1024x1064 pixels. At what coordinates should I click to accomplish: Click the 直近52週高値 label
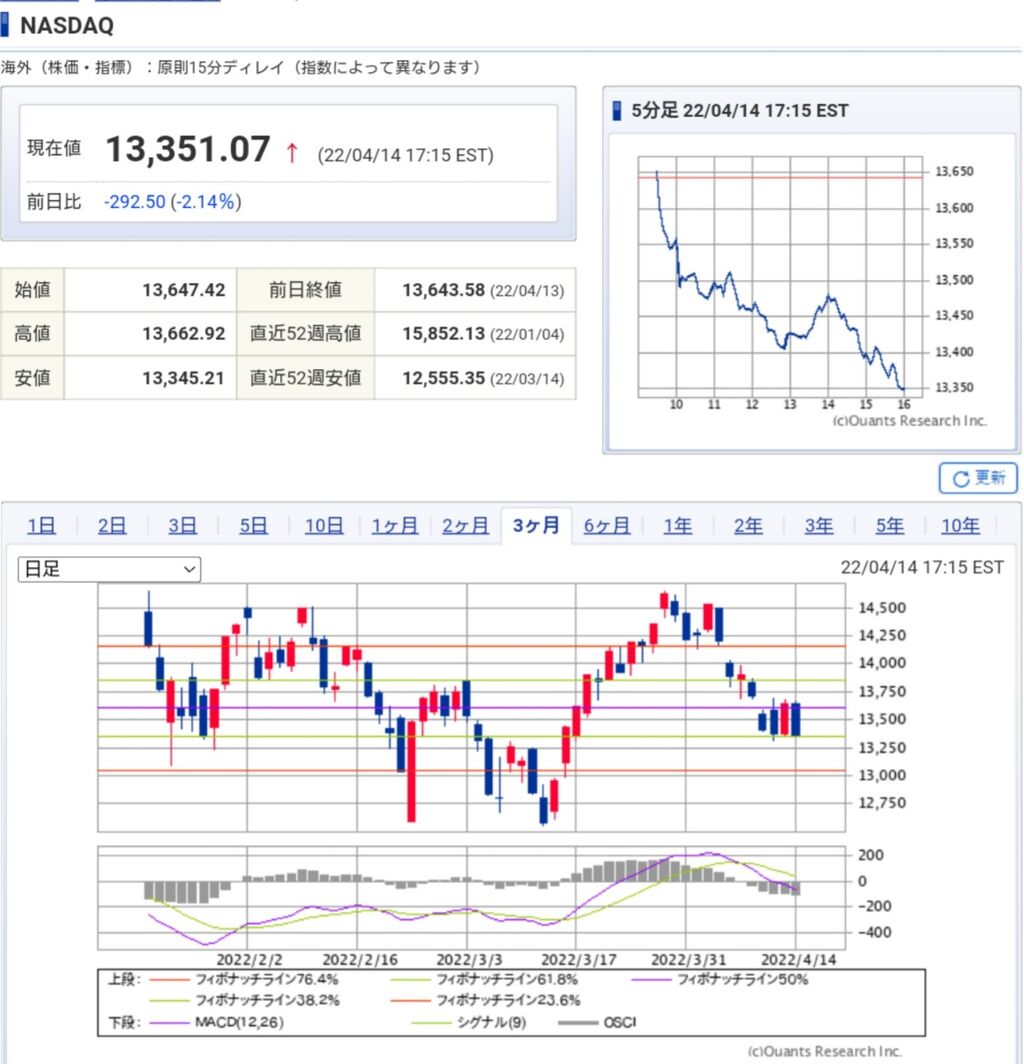tap(305, 334)
